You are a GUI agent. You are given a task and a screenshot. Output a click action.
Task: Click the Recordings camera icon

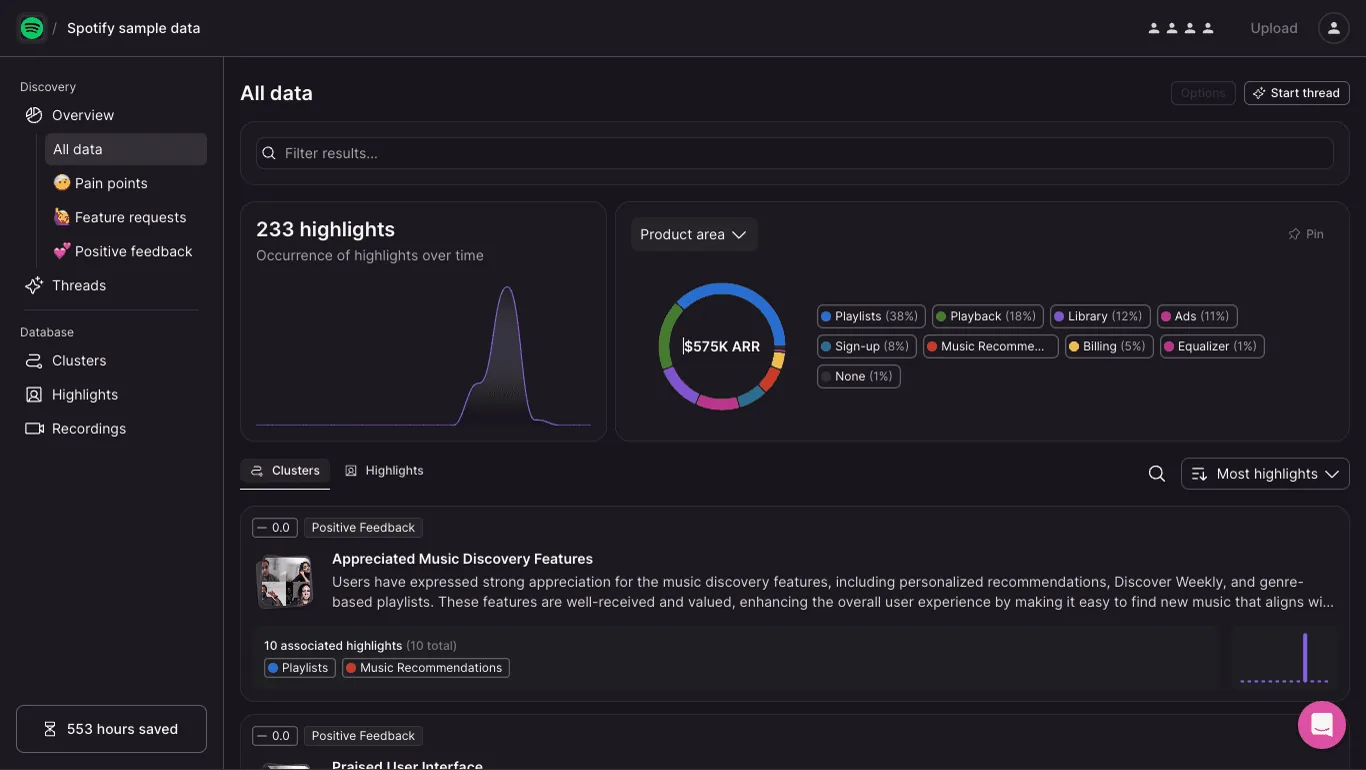click(34, 428)
